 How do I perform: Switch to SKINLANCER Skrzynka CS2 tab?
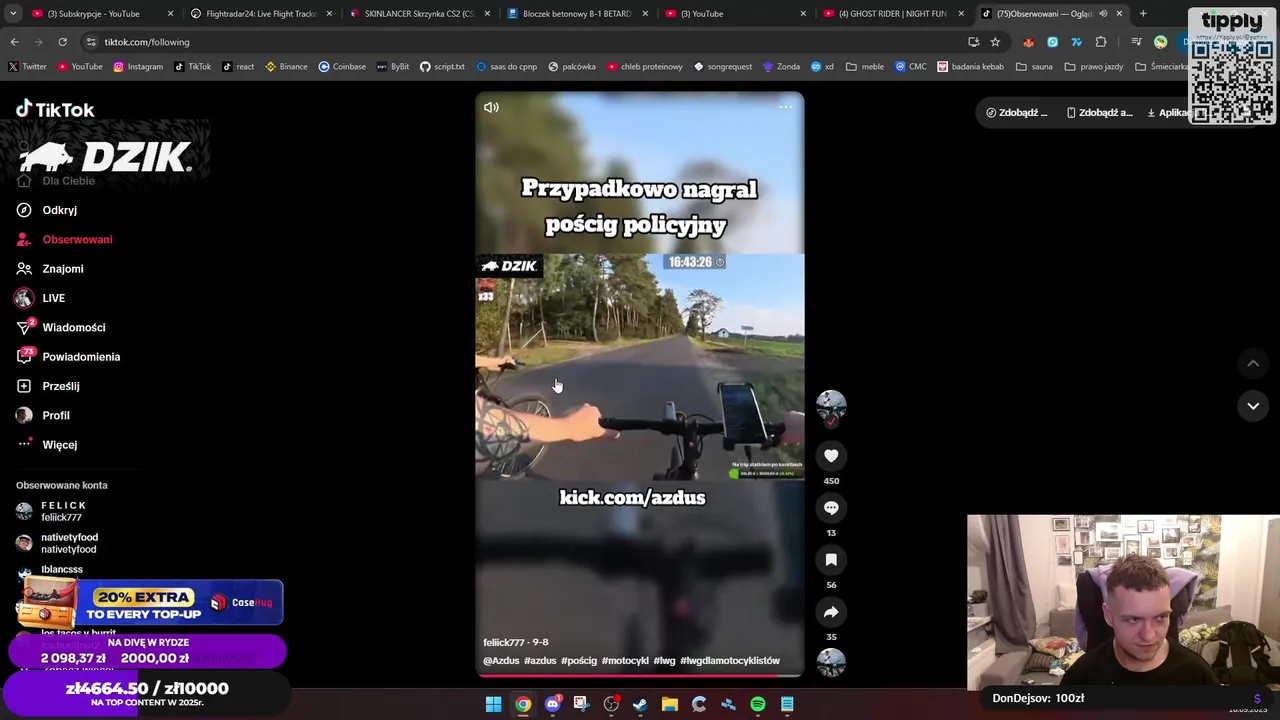pyautogui.click(x=418, y=14)
